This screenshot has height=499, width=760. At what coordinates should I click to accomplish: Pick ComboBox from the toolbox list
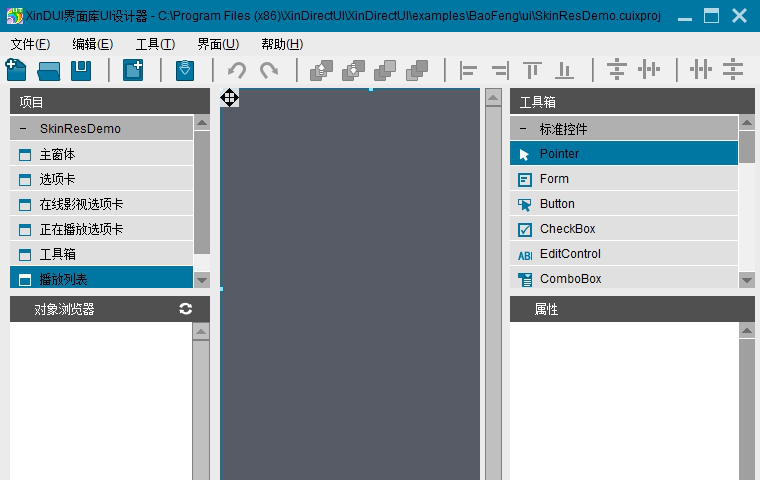point(570,279)
